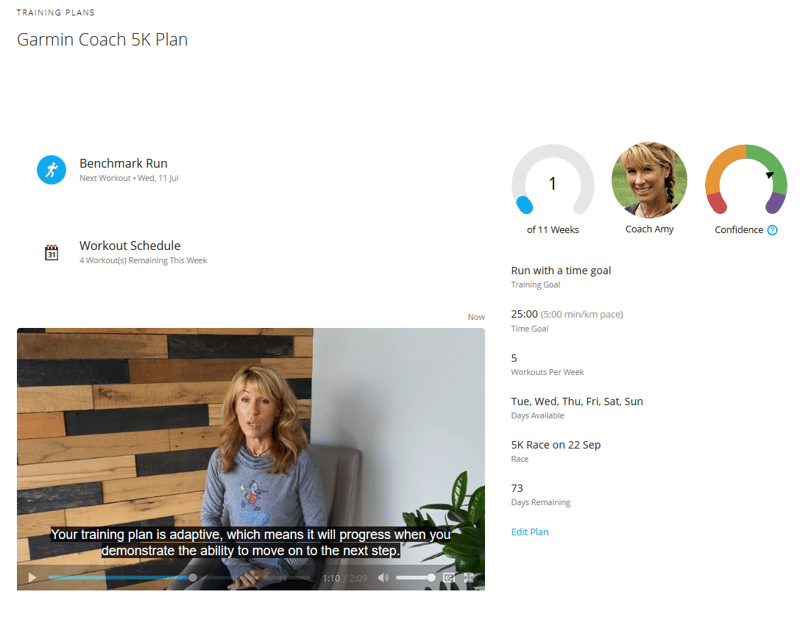Click the '5' workouts per week value
800x625 pixels.
[514, 358]
